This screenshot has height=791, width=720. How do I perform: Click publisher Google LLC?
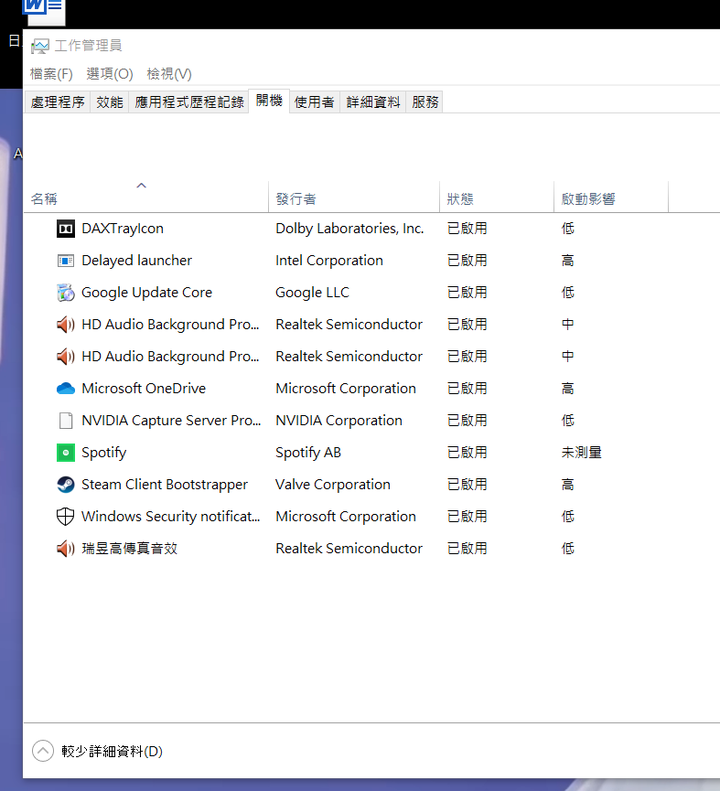click(x=312, y=293)
